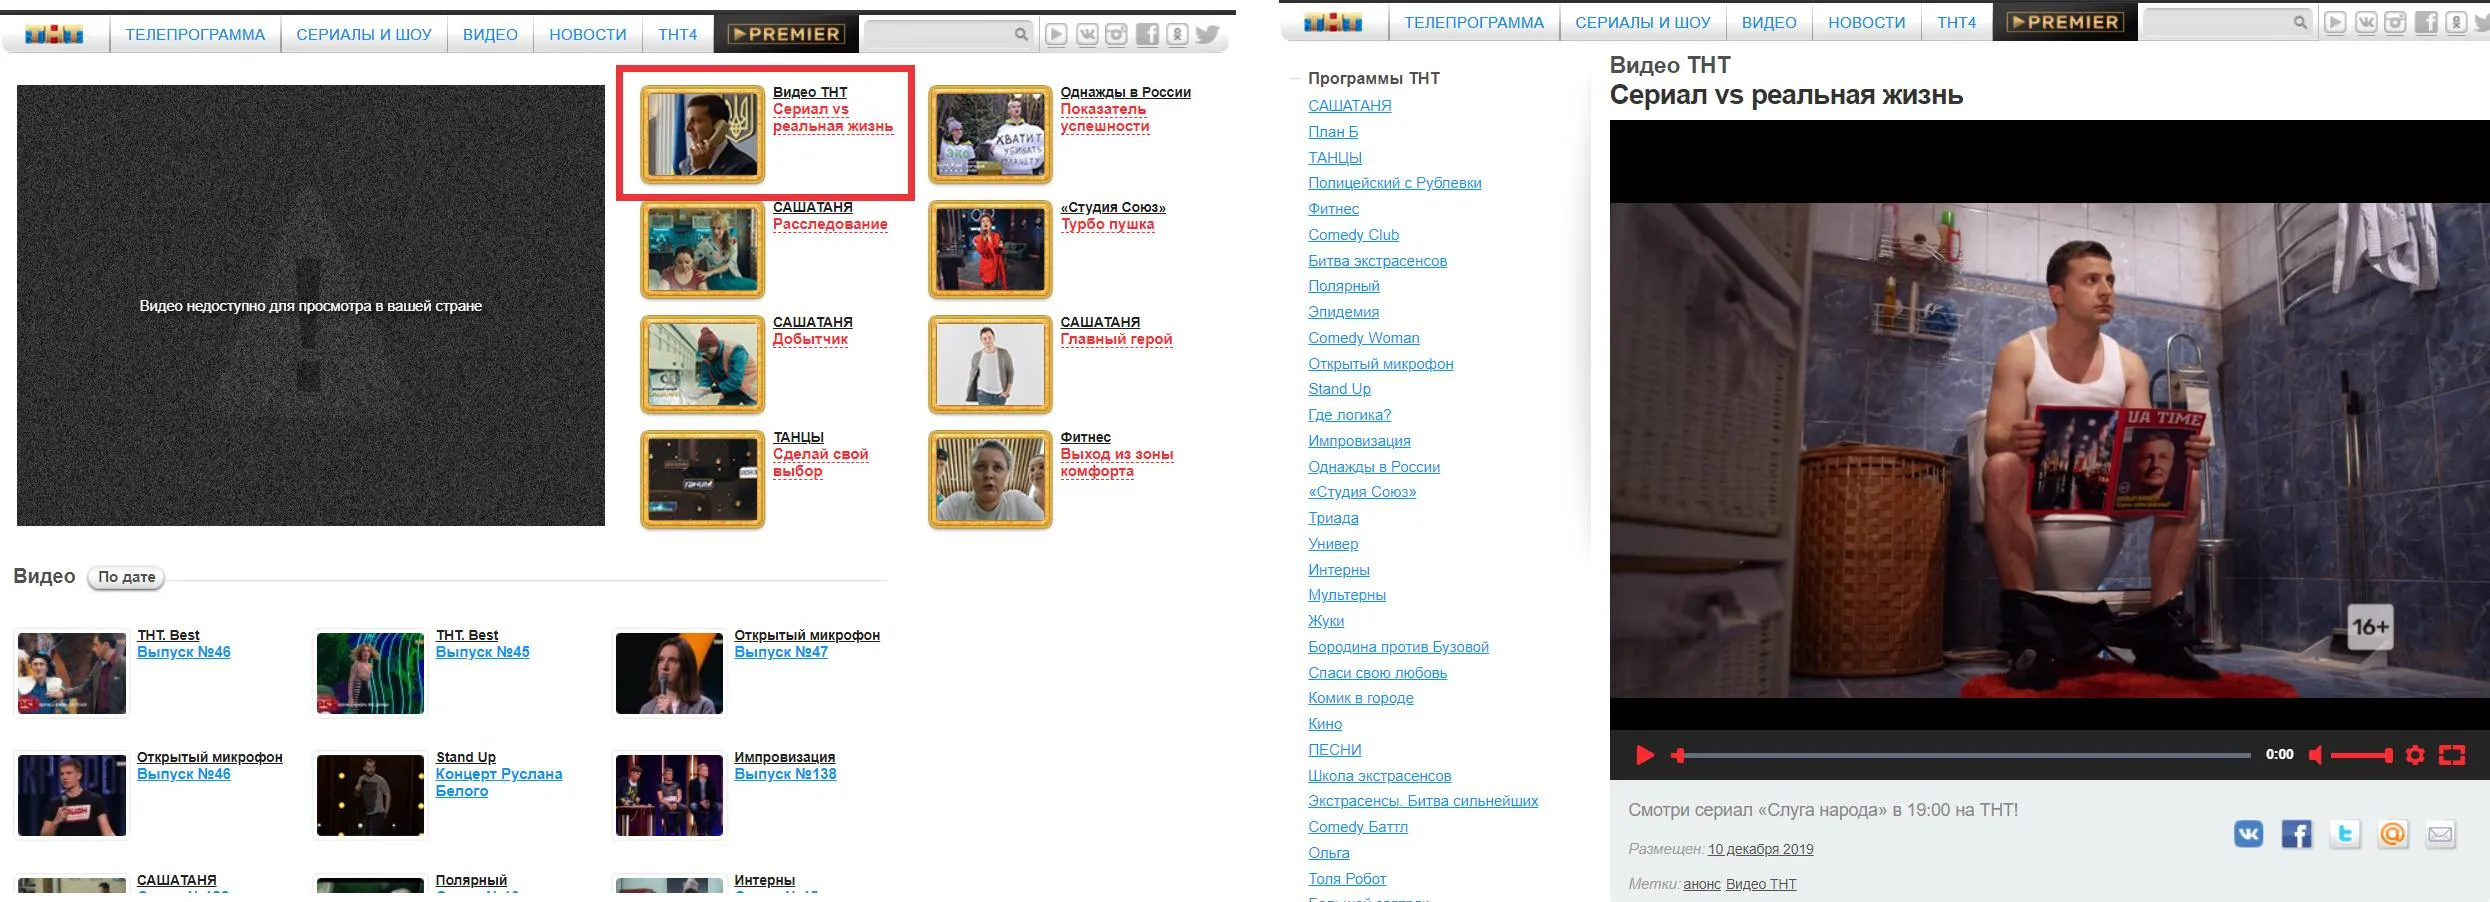Open the Instagram icon in the left page header
This screenshot has height=902, width=2490.
coord(1116,35)
